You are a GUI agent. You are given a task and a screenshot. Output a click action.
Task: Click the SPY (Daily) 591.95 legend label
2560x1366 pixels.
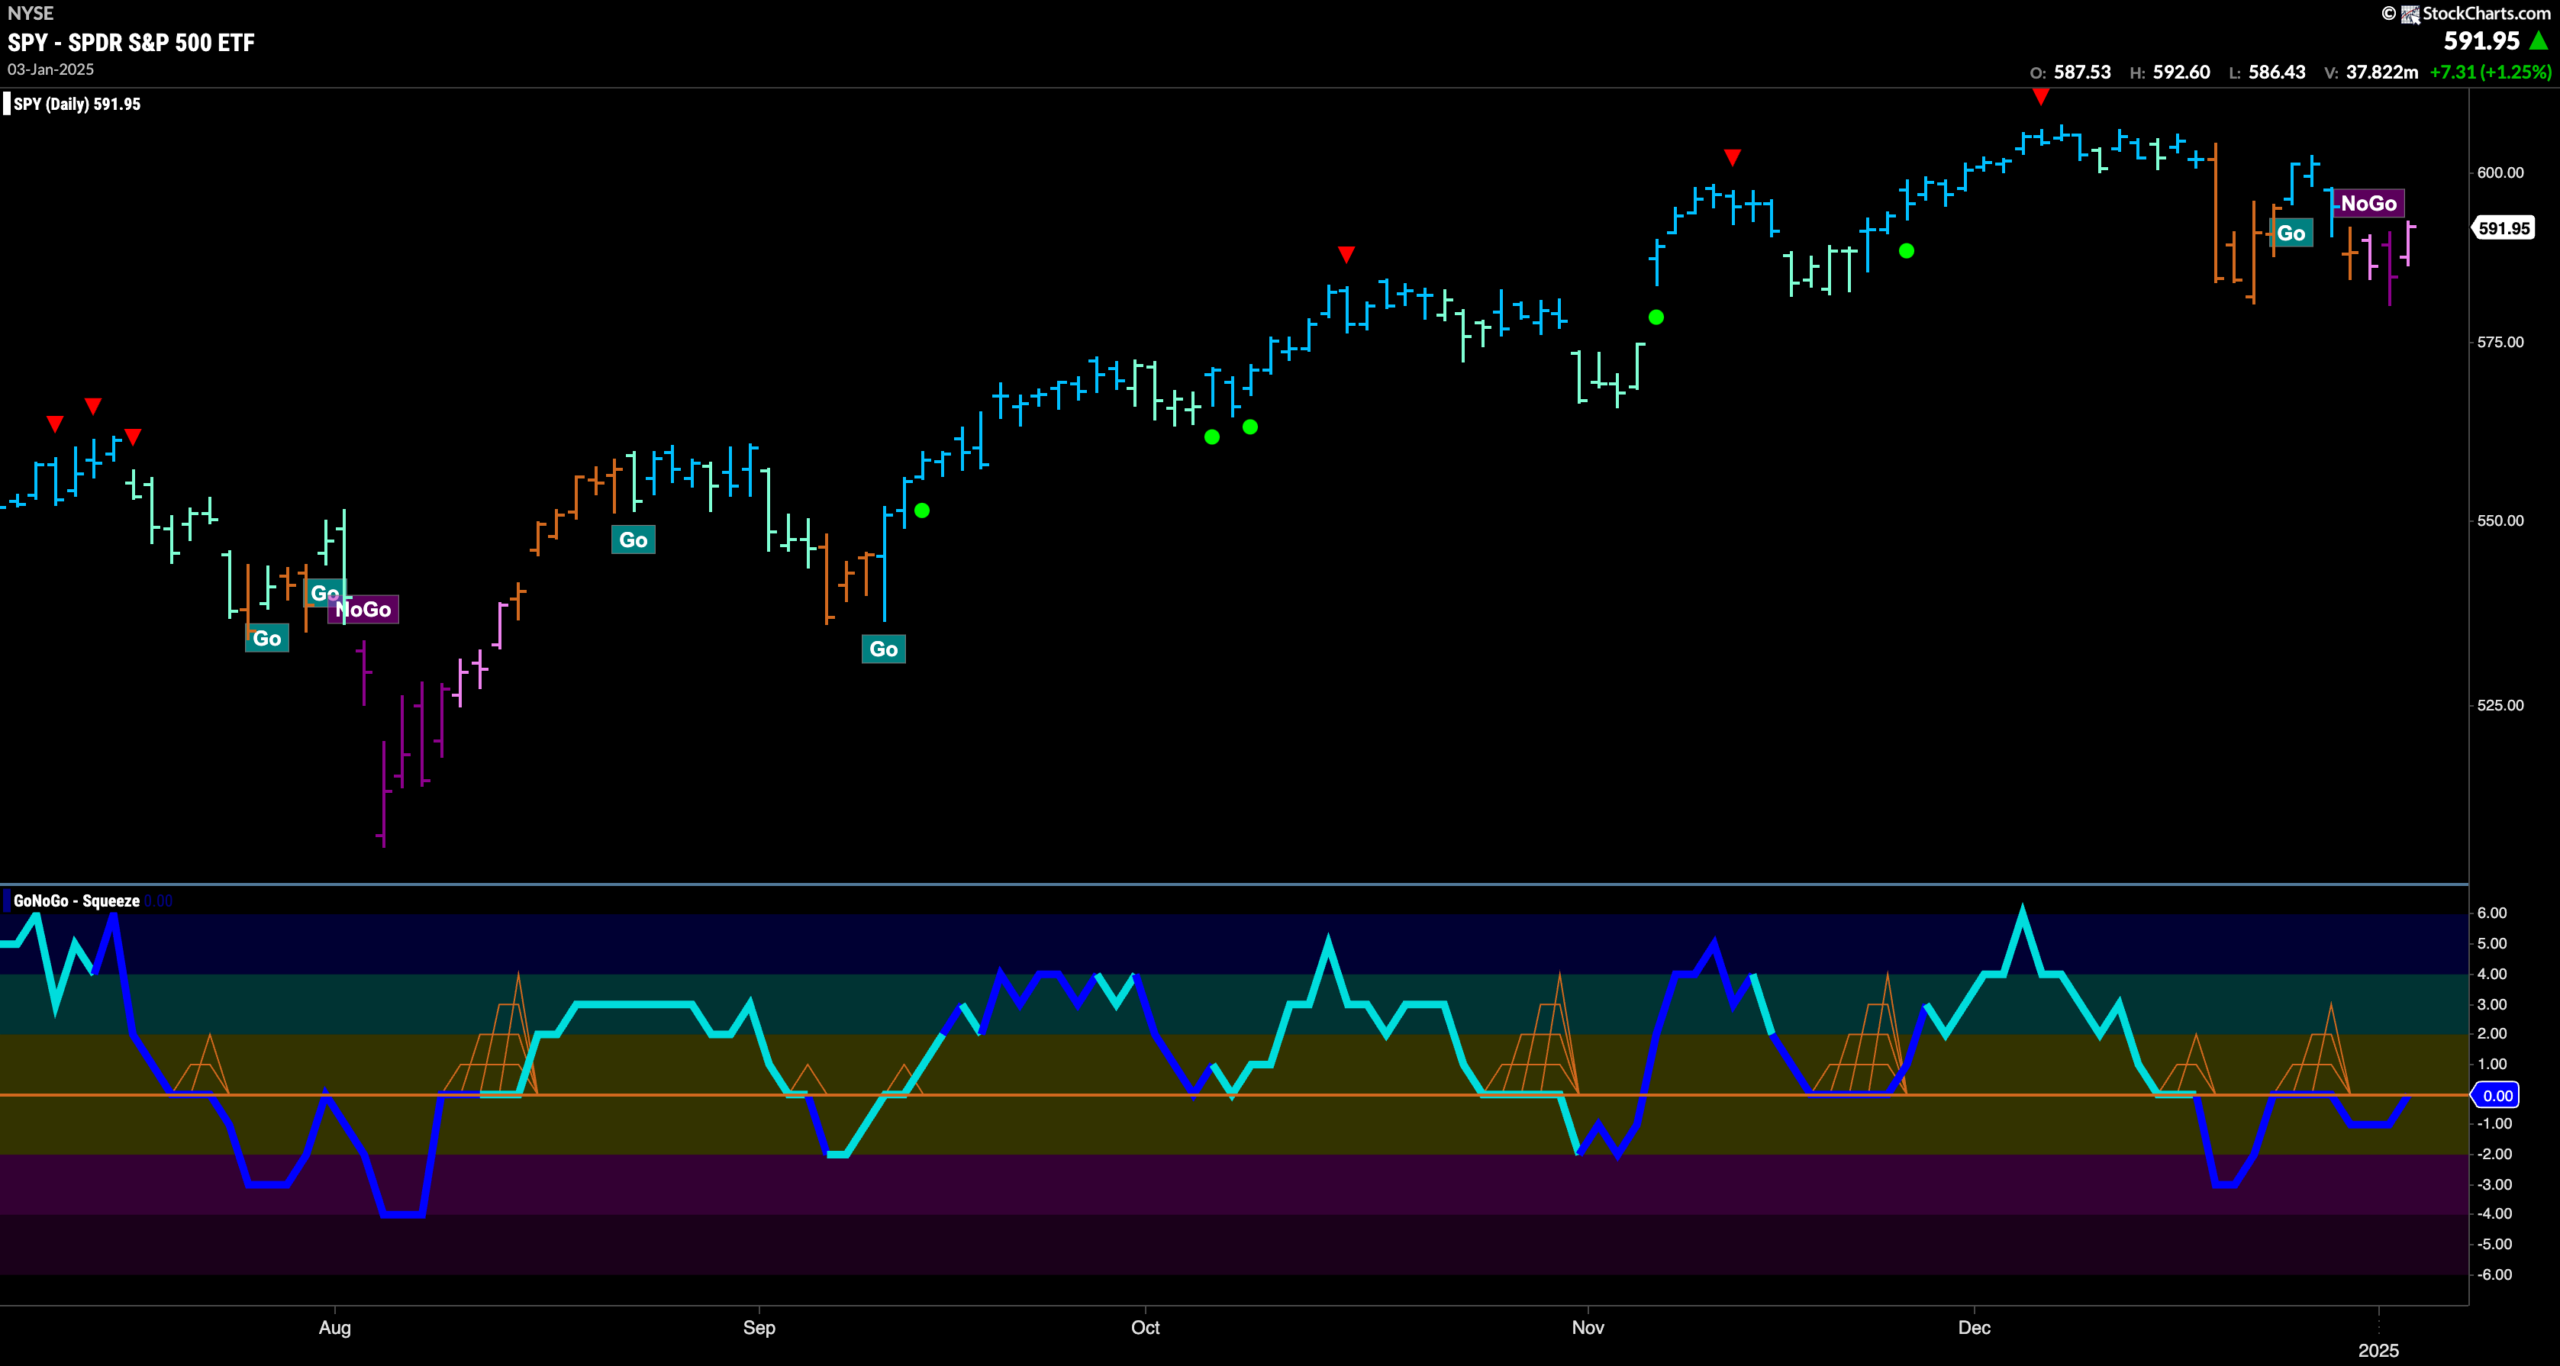point(77,104)
